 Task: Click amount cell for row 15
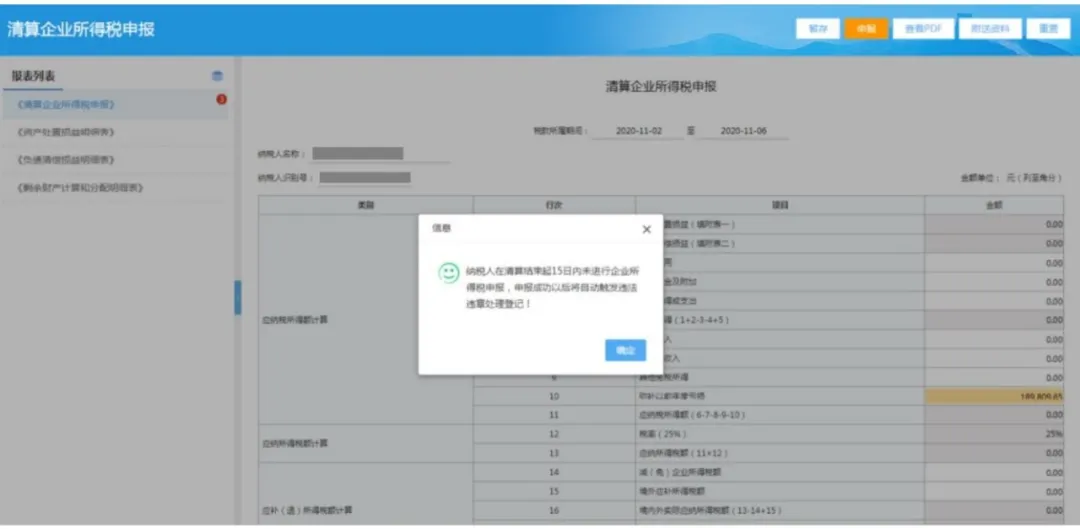[x=994, y=492]
